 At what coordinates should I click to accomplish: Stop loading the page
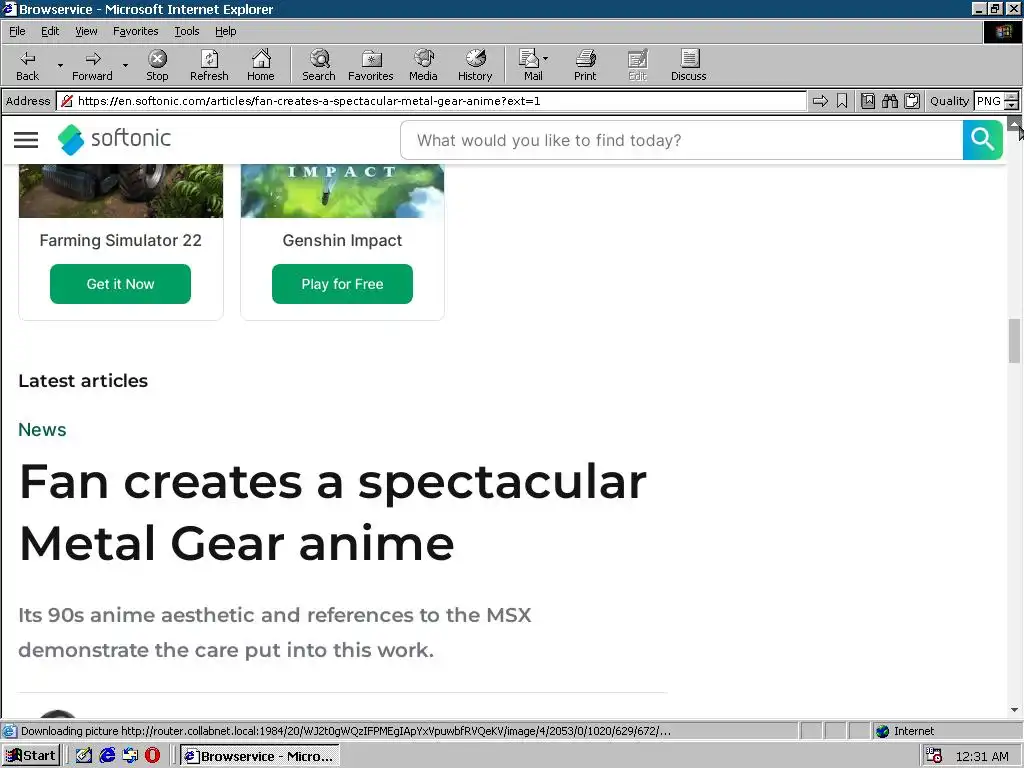(157, 65)
